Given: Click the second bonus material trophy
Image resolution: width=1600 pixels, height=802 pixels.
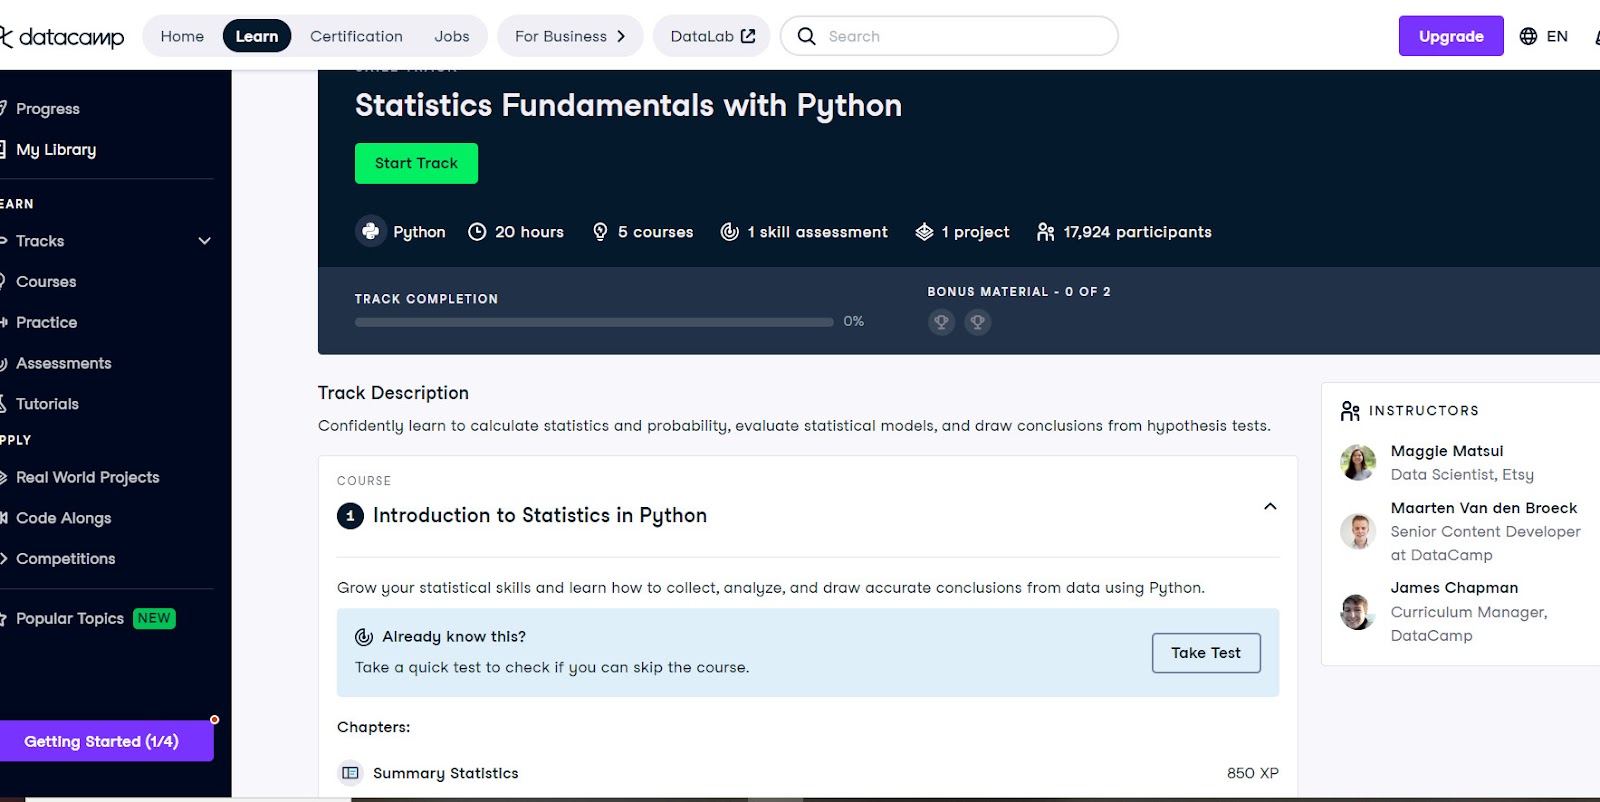Looking at the screenshot, I should (978, 322).
